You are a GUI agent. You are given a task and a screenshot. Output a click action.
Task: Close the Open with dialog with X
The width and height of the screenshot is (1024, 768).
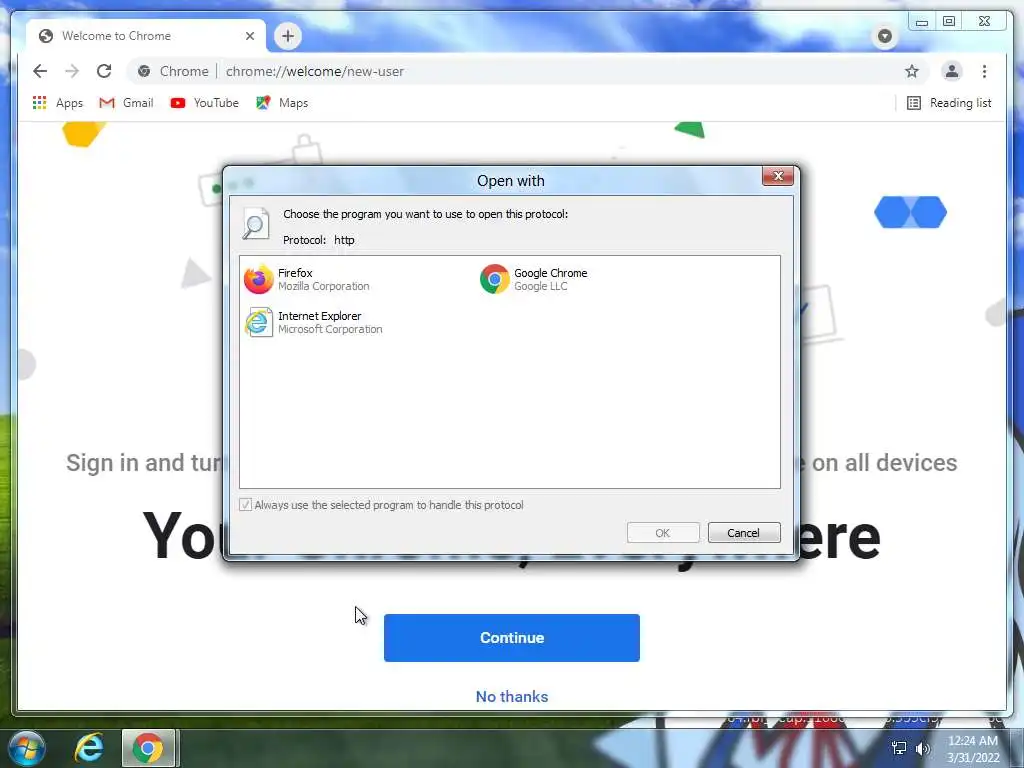tap(778, 176)
